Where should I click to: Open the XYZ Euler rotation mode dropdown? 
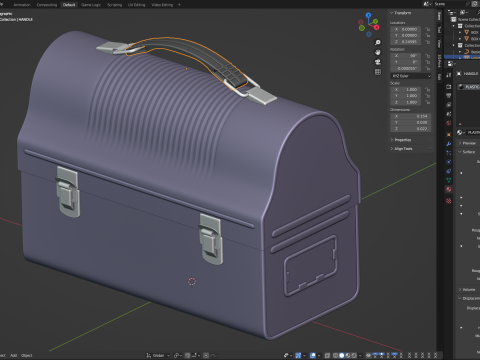click(411, 76)
